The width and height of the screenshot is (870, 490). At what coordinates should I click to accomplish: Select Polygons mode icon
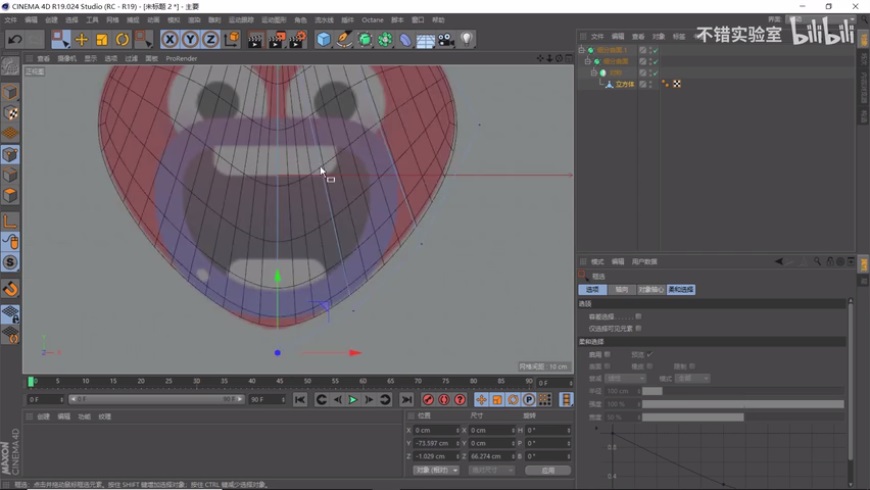(x=10, y=195)
